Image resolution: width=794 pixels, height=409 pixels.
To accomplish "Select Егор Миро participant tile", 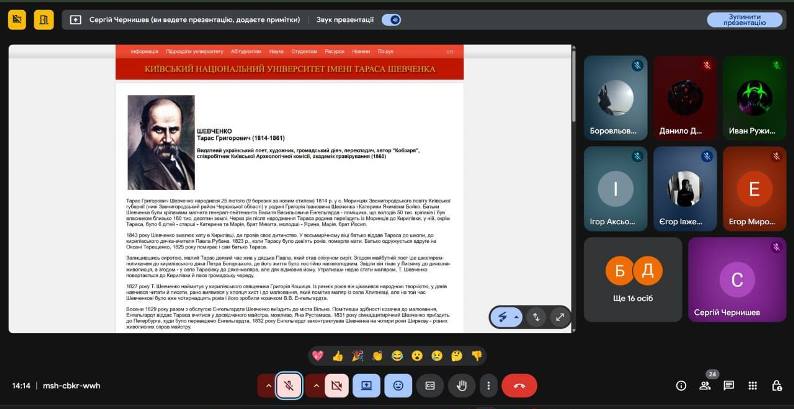I will [755, 189].
